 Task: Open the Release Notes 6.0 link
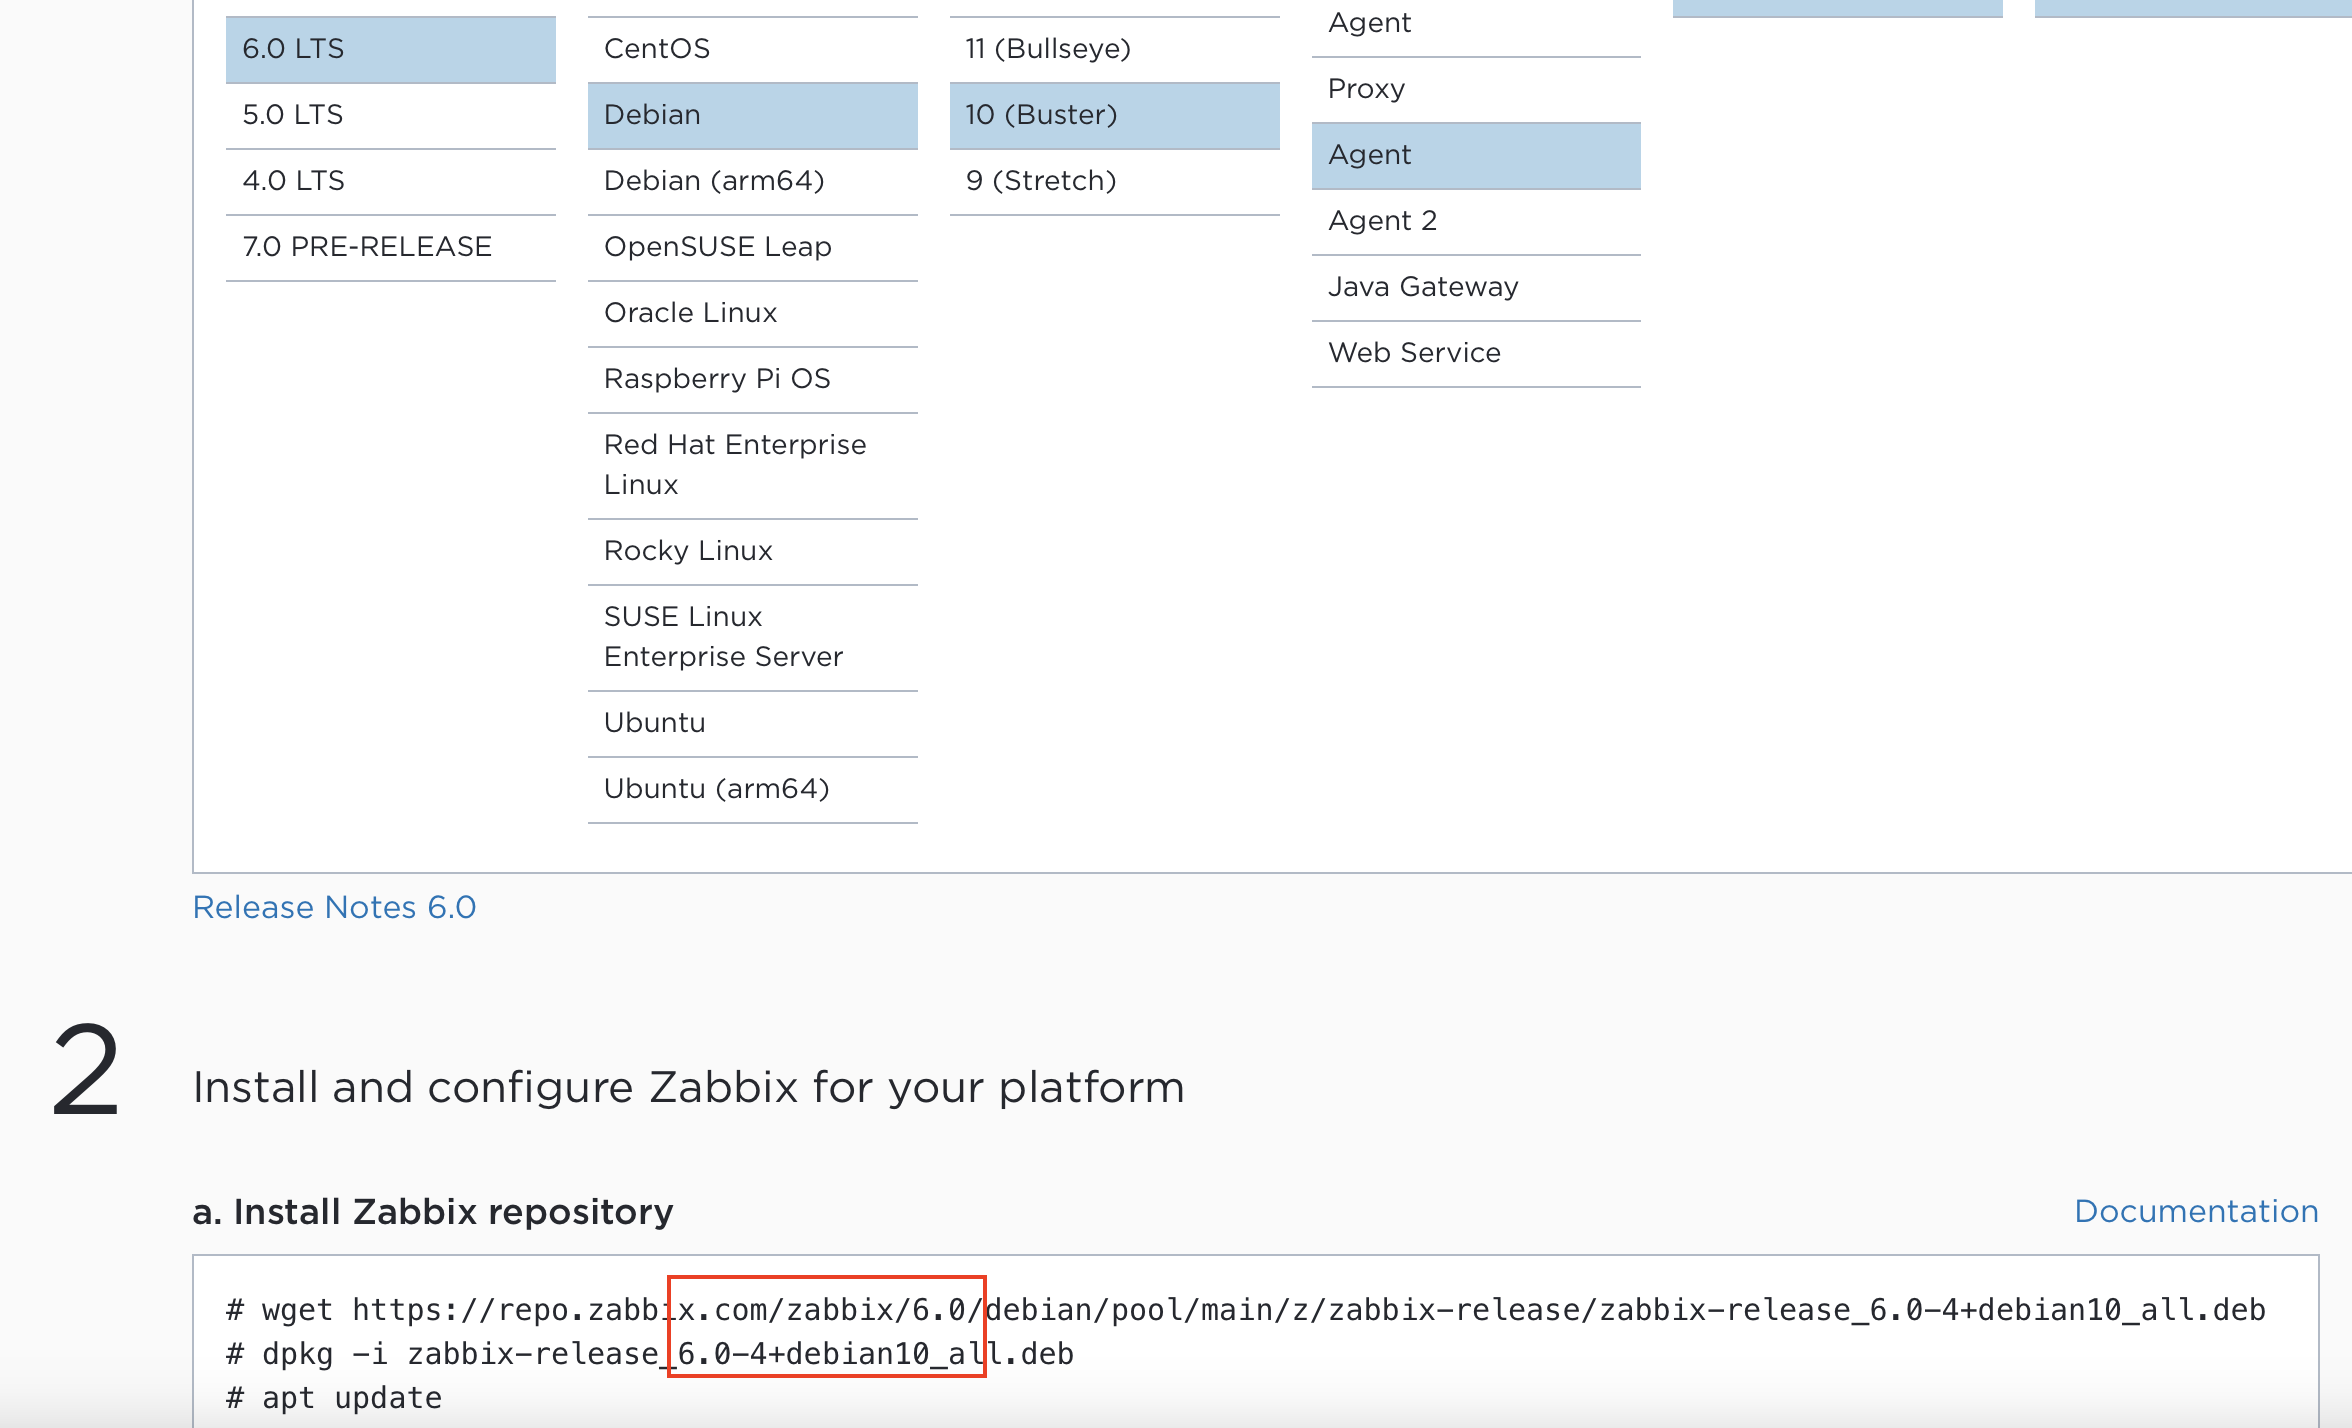click(334, 907)
